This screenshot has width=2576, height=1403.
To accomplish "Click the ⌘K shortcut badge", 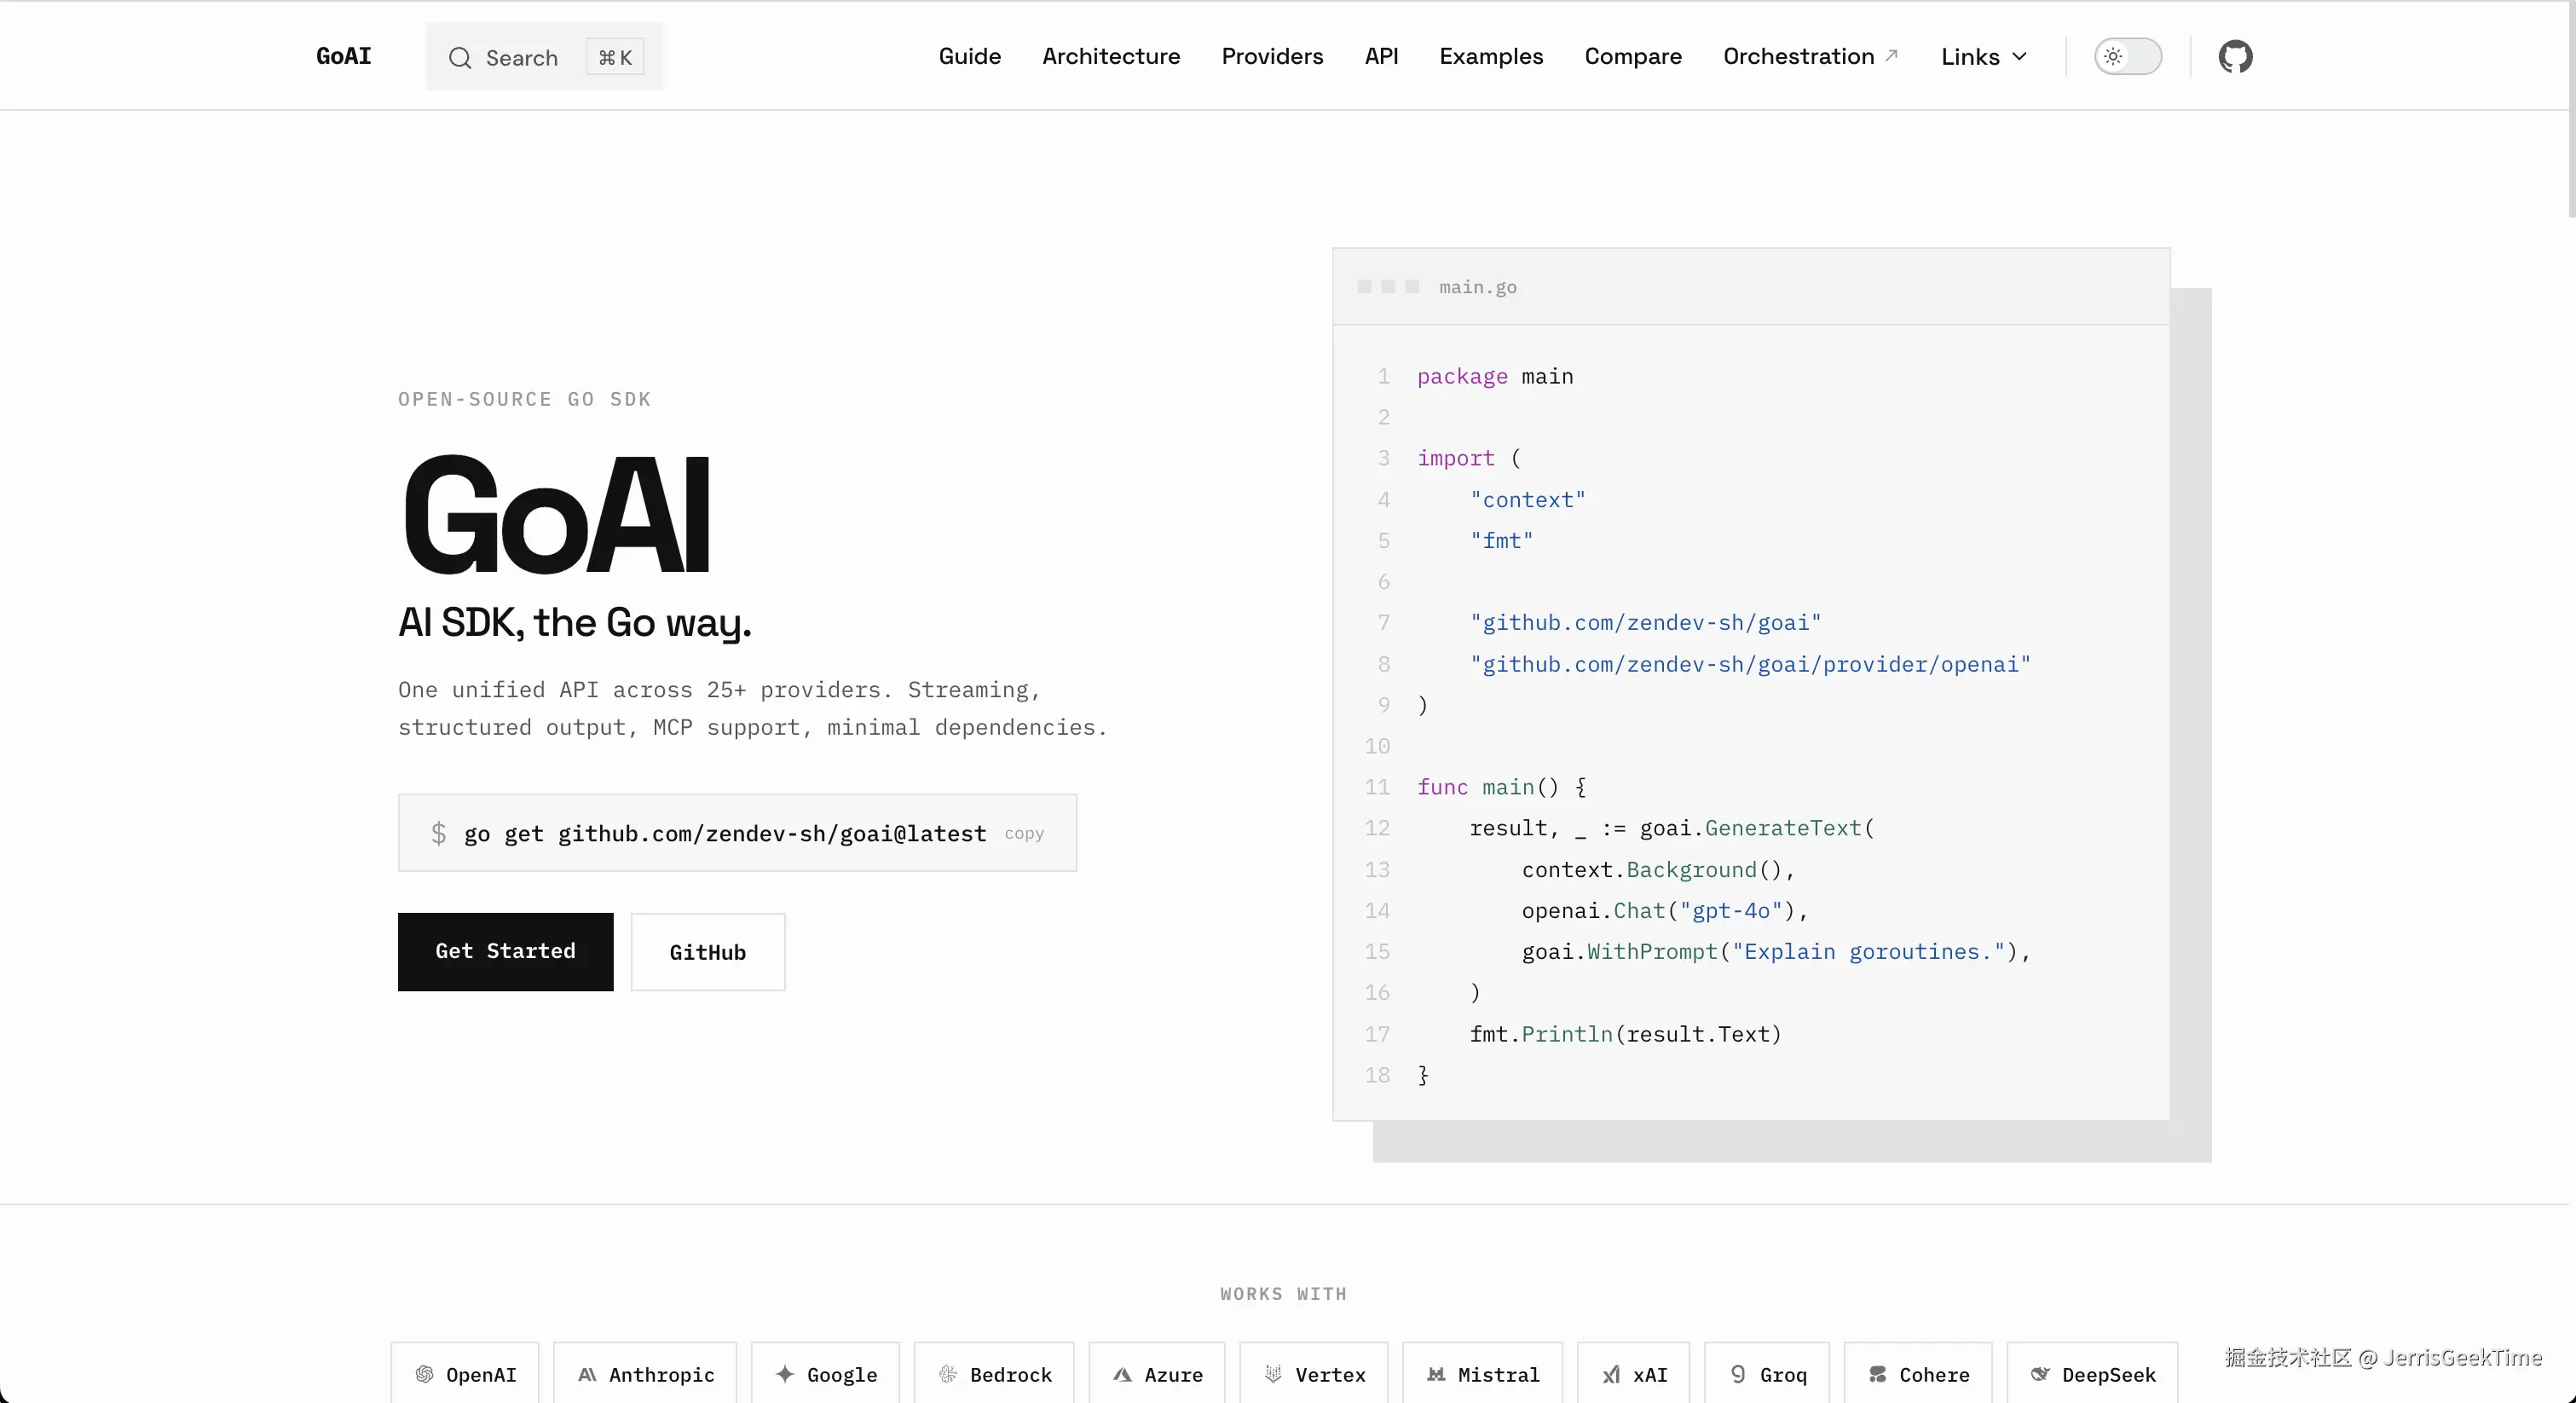I will pyautogui.click(x=615, y=58).
